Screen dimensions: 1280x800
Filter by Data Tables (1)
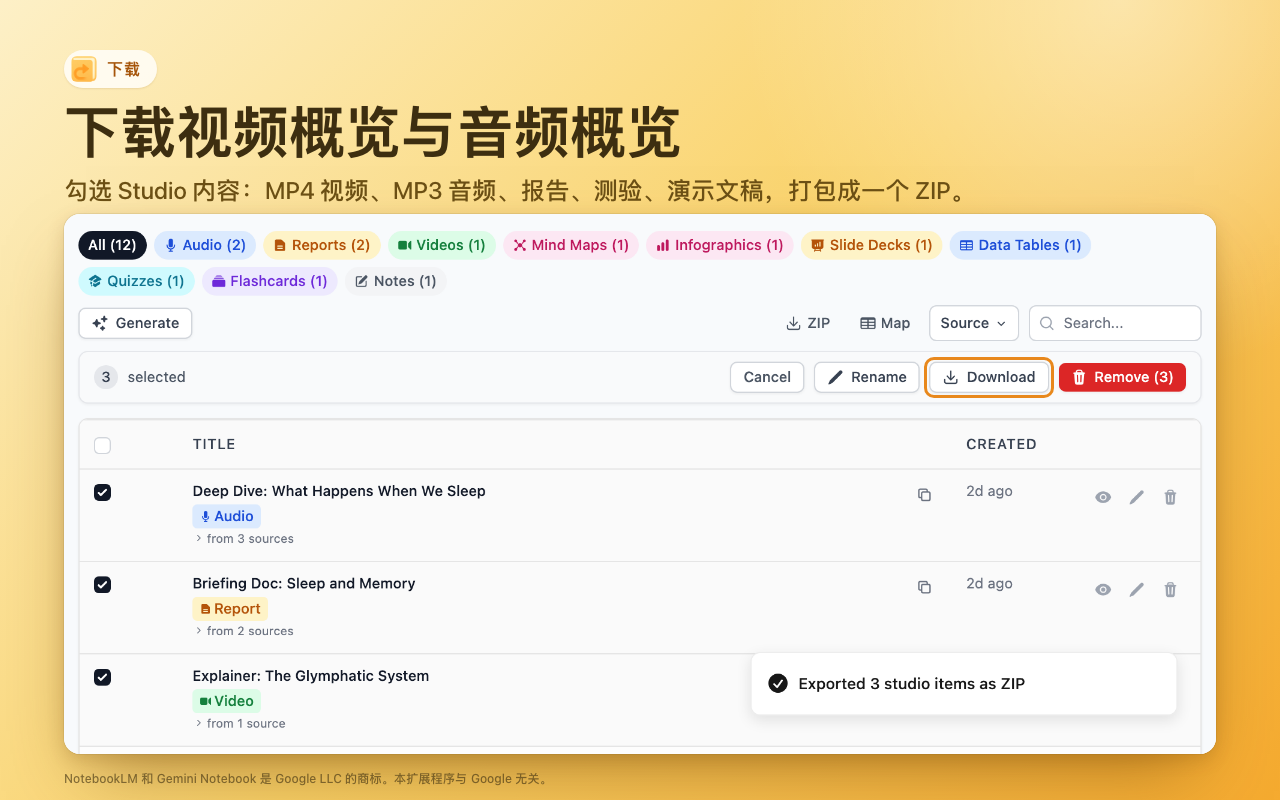[1020, 245]
